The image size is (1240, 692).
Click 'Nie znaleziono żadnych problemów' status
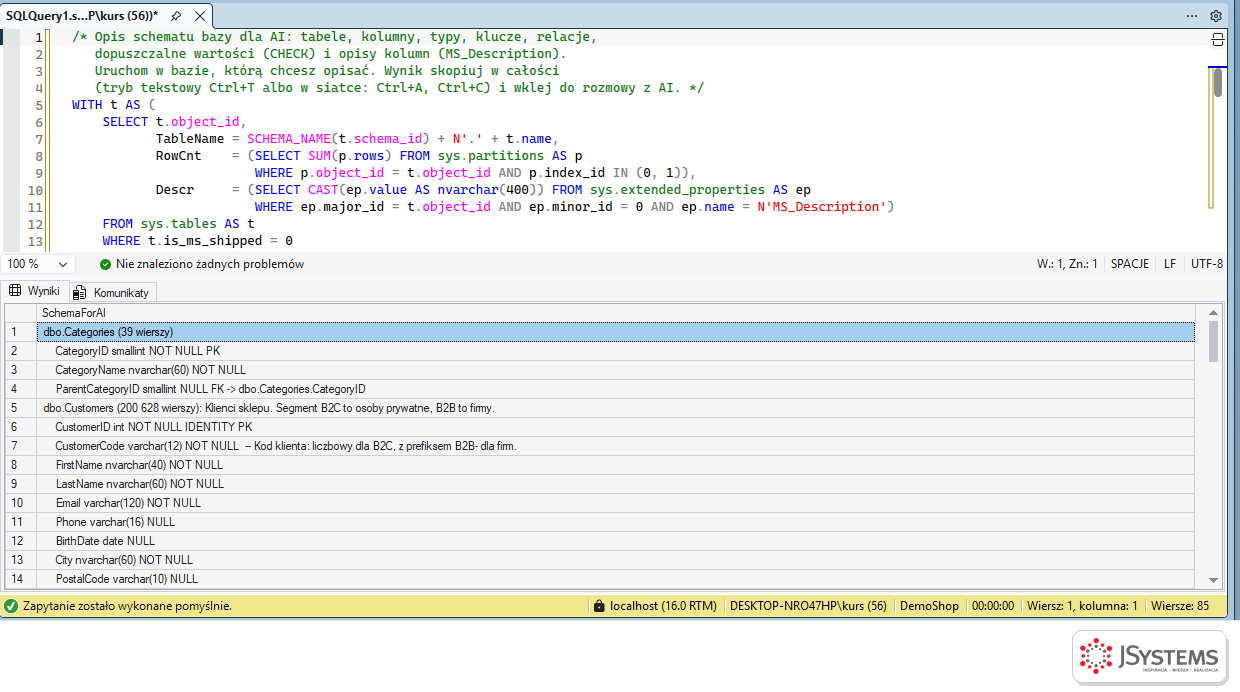[210, 264]
